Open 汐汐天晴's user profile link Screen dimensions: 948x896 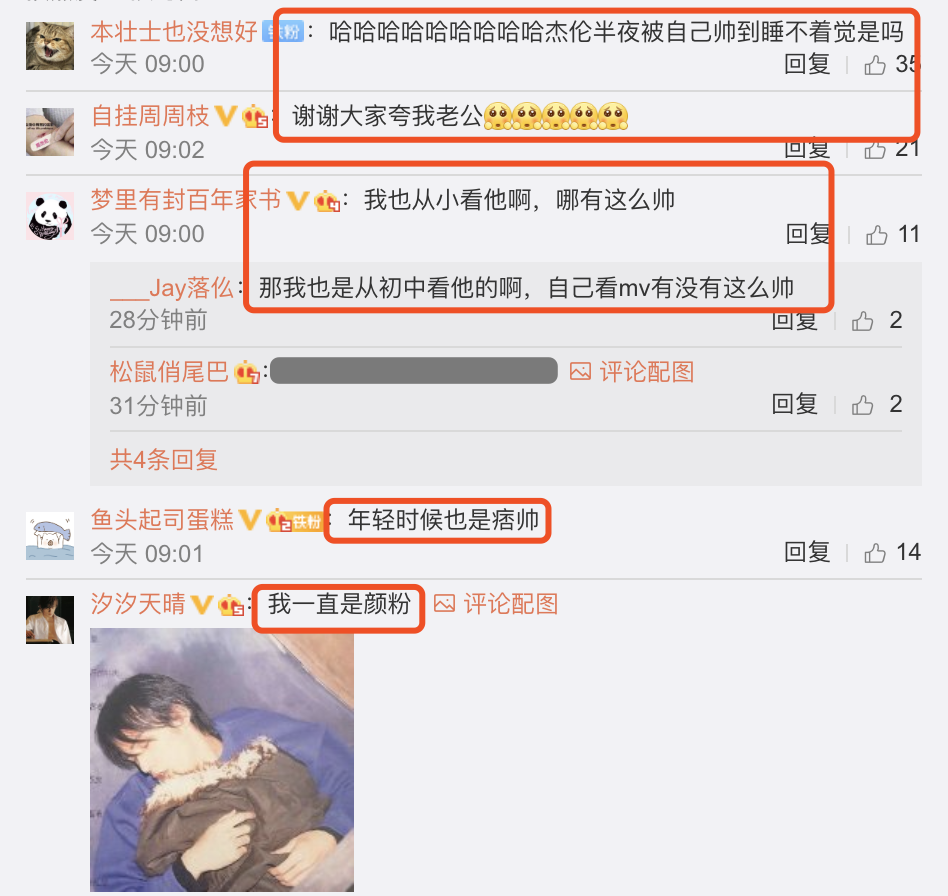tap(138, 603)
